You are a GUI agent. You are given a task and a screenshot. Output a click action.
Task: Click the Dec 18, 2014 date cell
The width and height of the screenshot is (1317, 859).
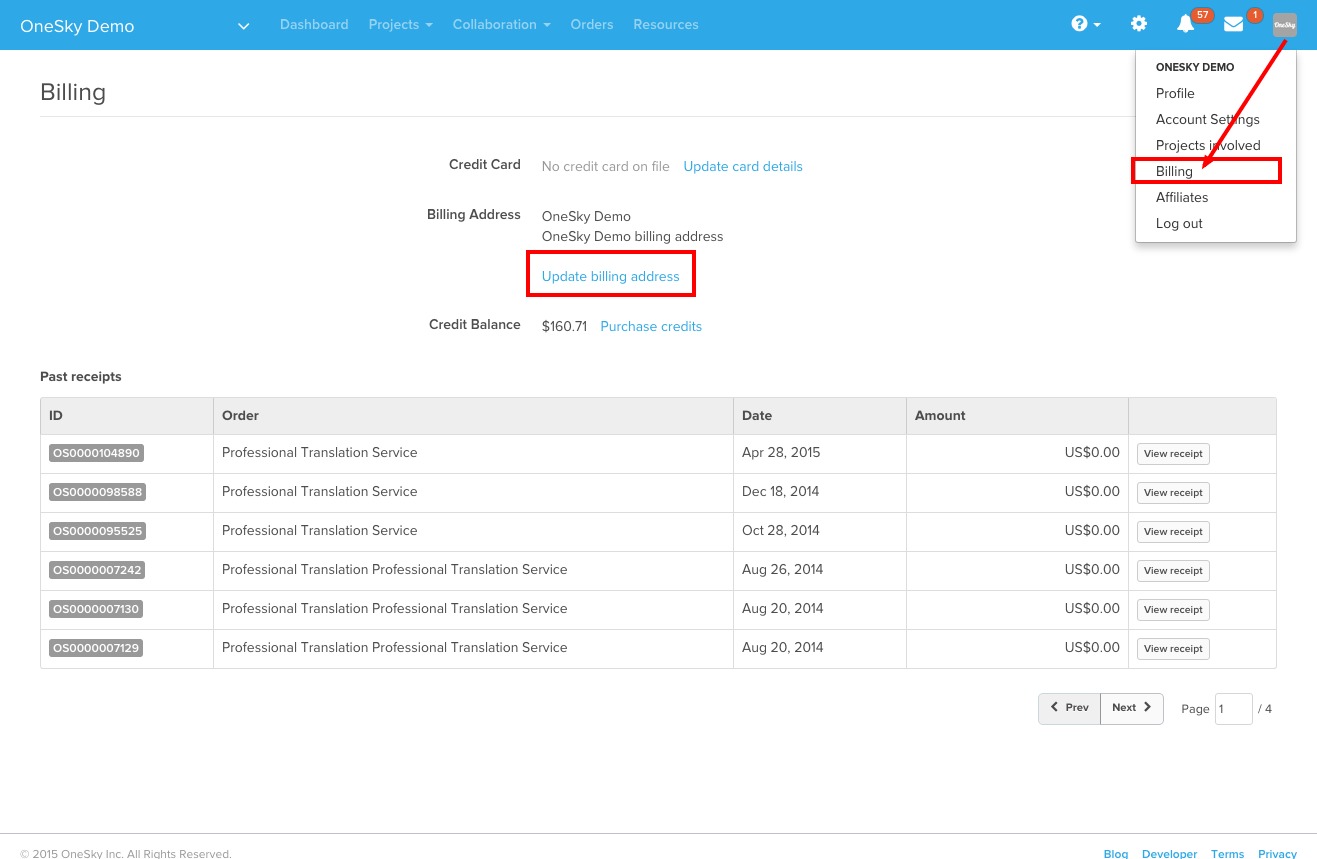pos(819,492)
